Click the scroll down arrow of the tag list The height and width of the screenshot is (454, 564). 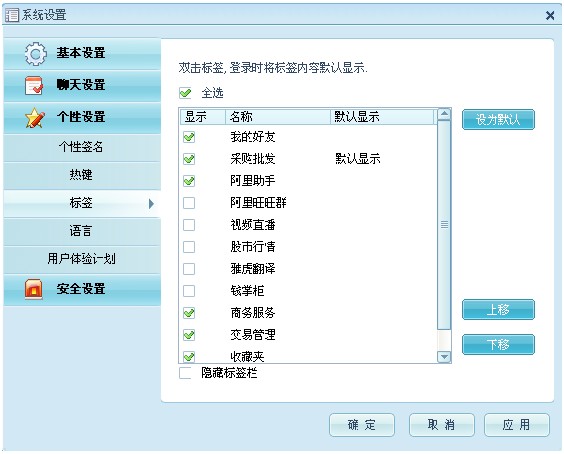(x=444, y=357)
